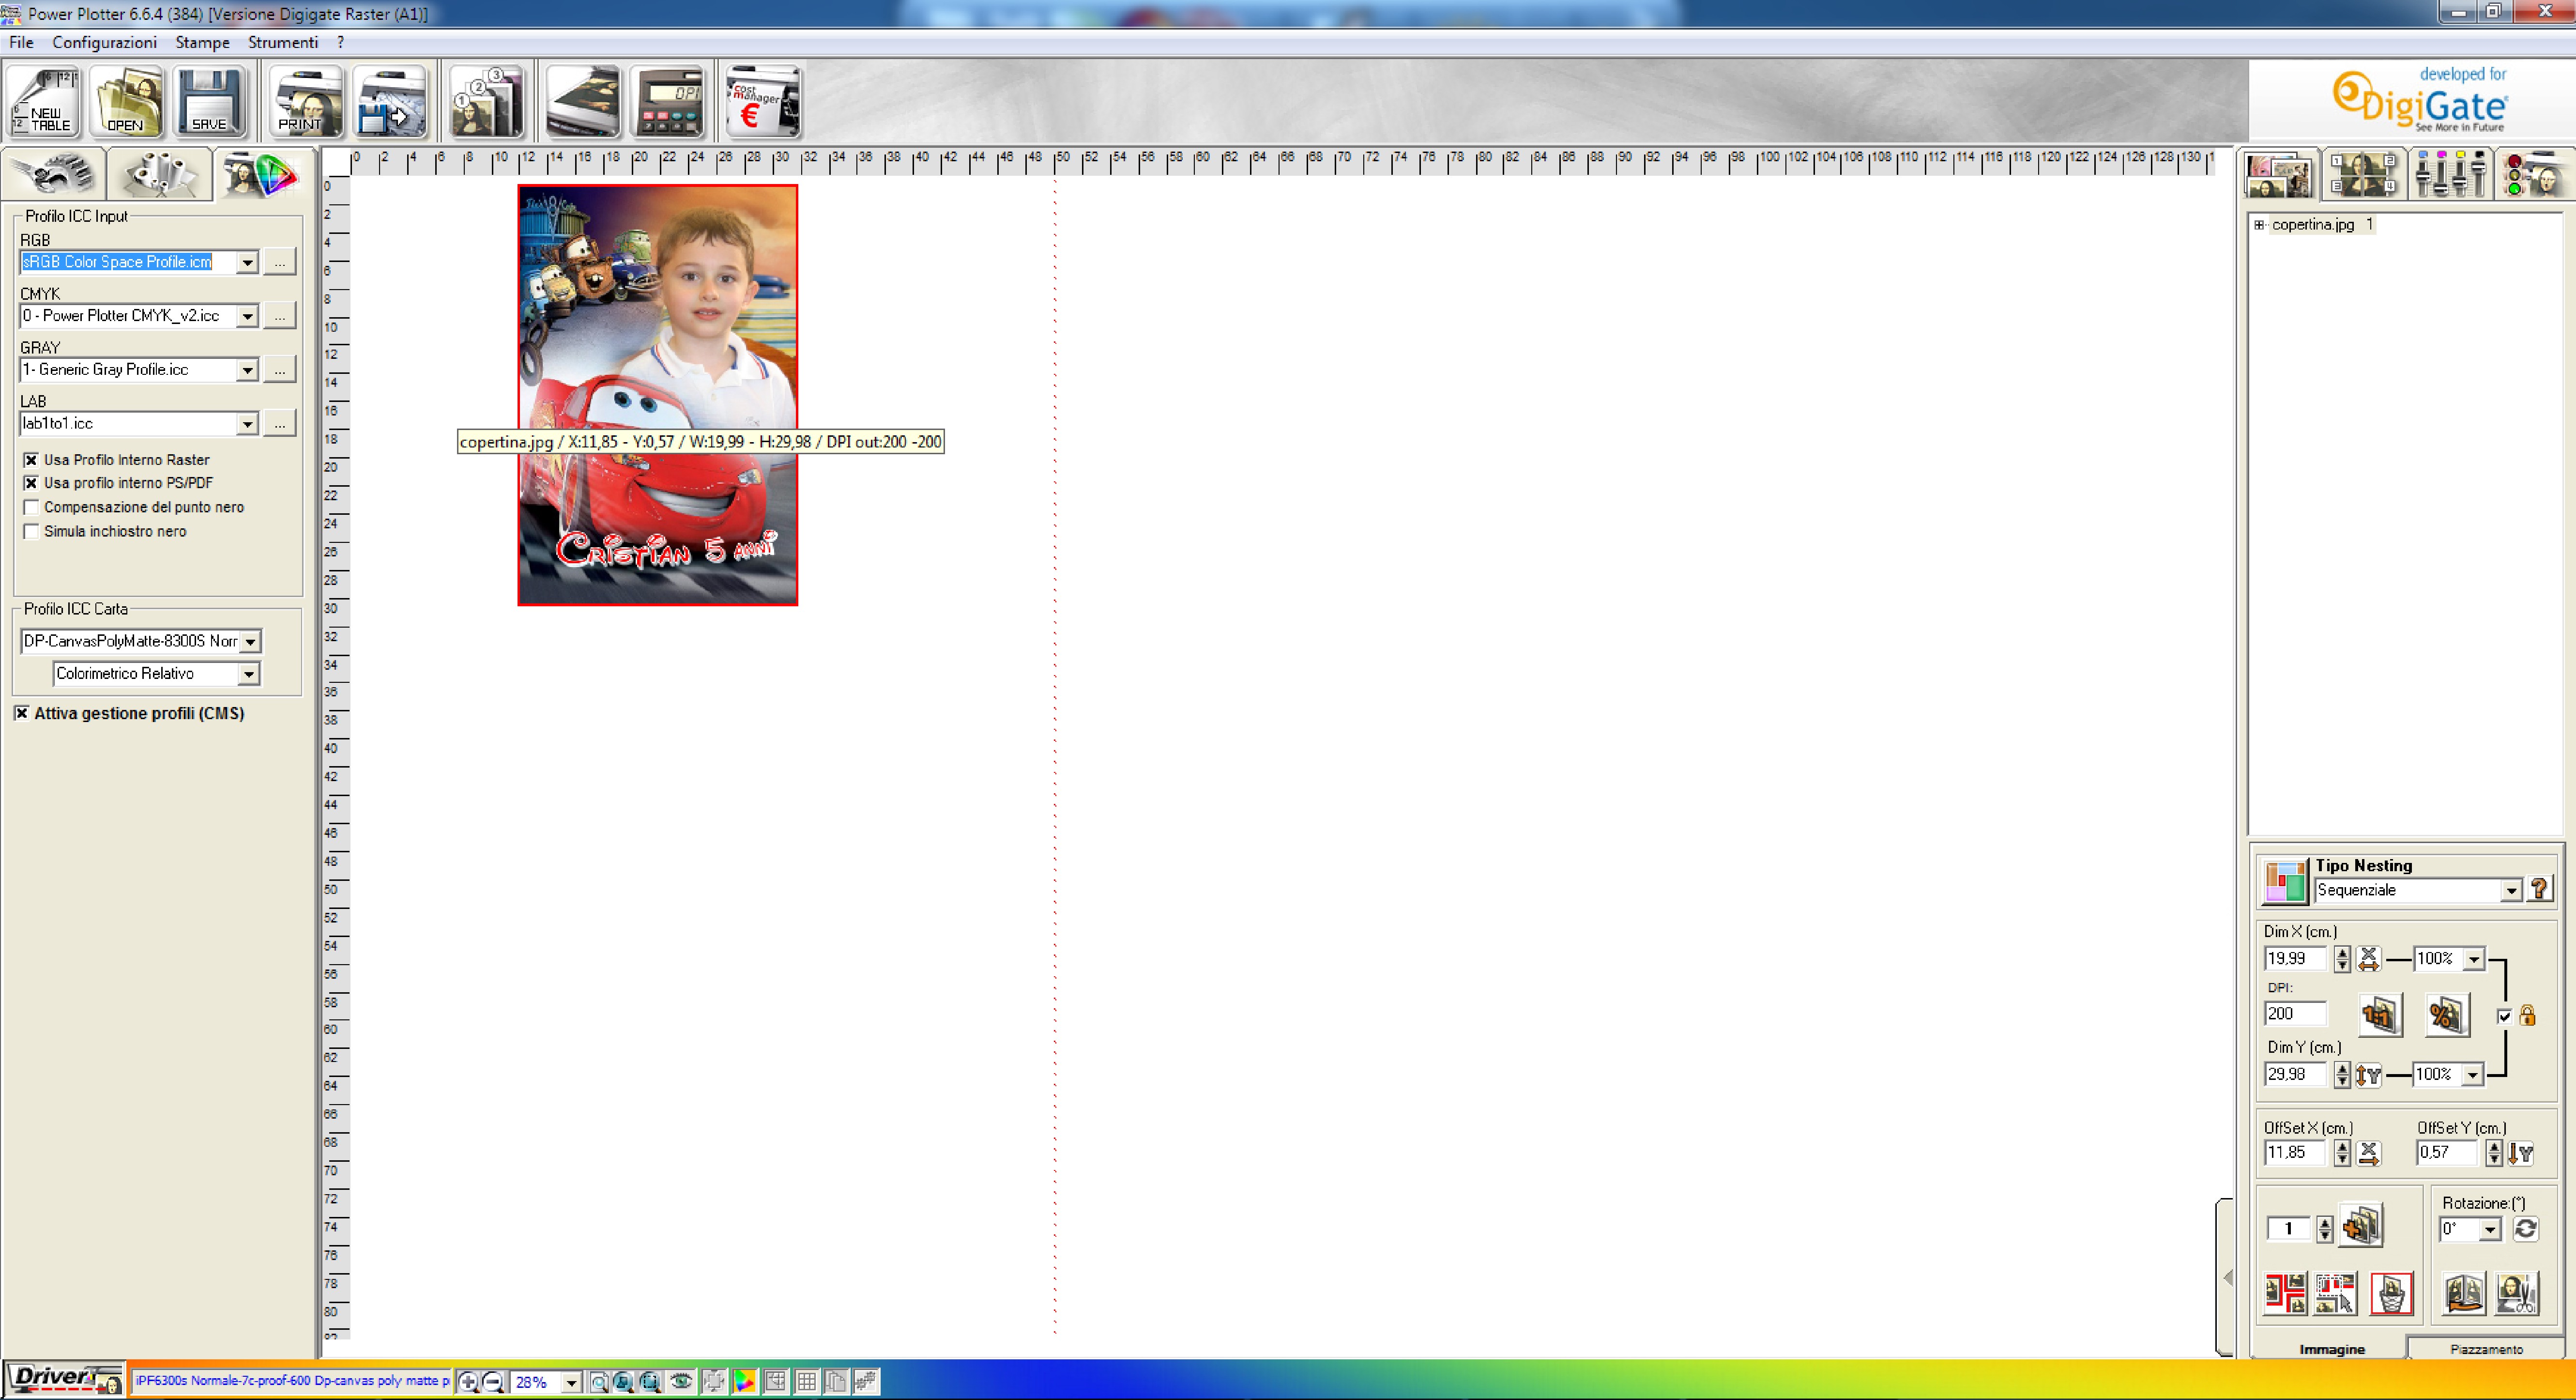The image size is (2576, 1400).
Task: Click the crop image scissors icon
Action: click(x=2516, y=1294)
